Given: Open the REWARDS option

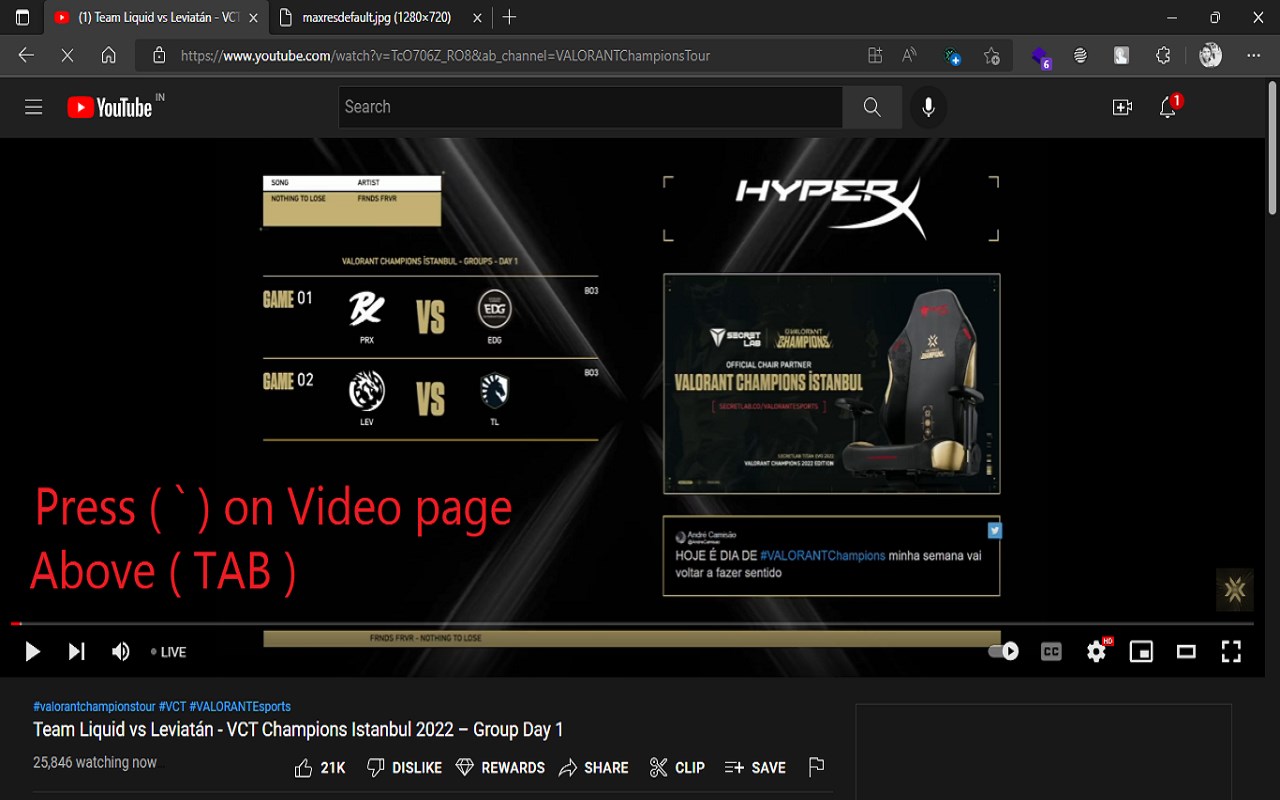Looking at the screenshot, I should (x=500, y=768).
